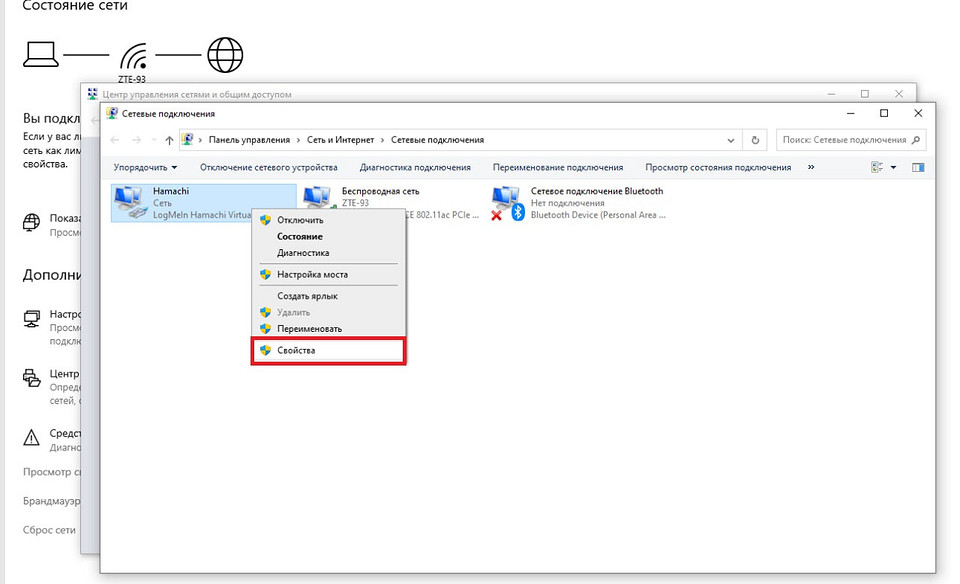Select Диагностика in the context menu
Image resolution: width=960 pixels, height=584 pixels.
click(x=302, y=253)
